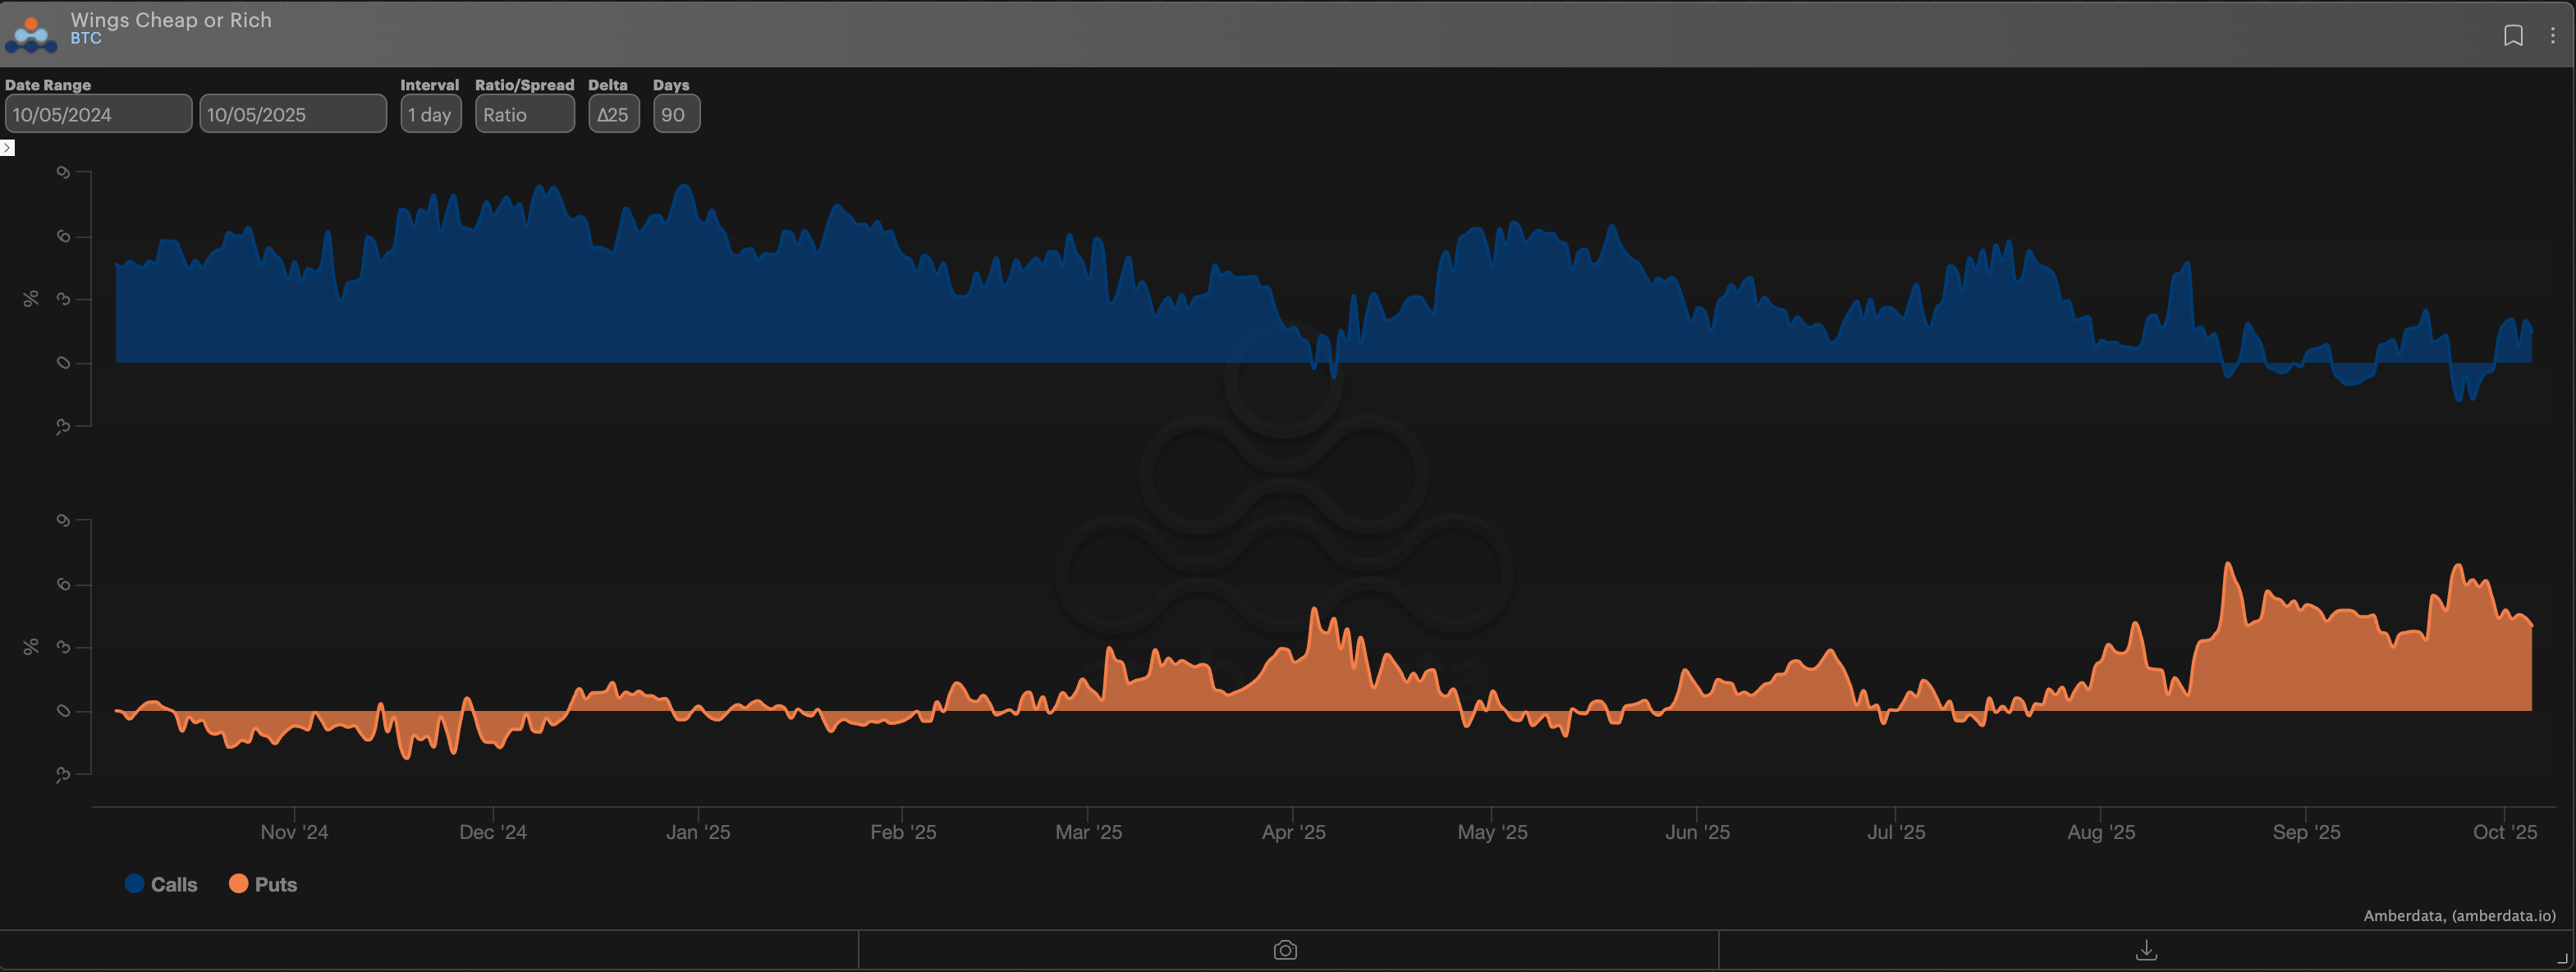Open the Ratio/Spread dropdown

(524, 114)
